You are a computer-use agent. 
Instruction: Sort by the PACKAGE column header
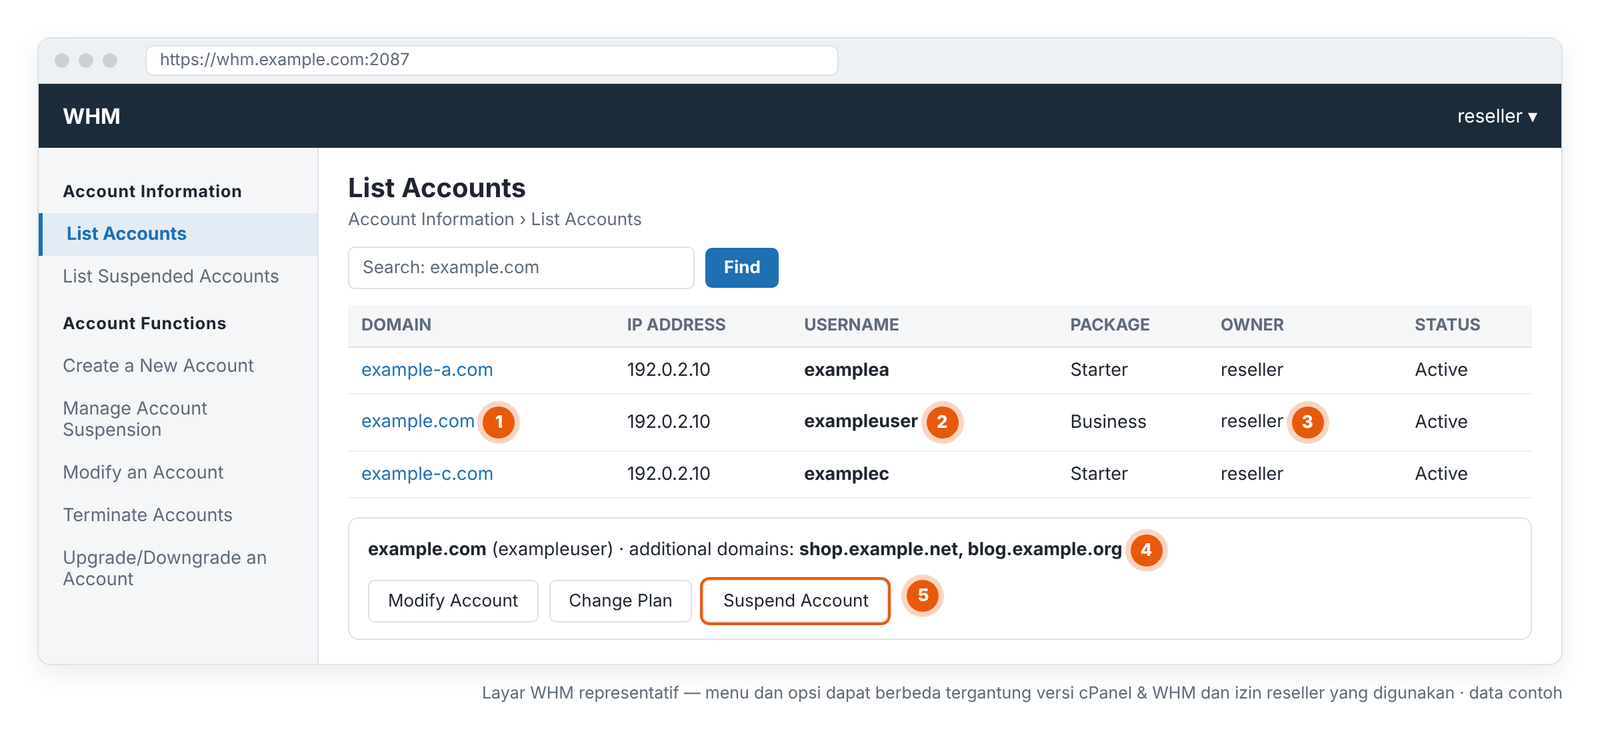click(x=1110, y=325)
